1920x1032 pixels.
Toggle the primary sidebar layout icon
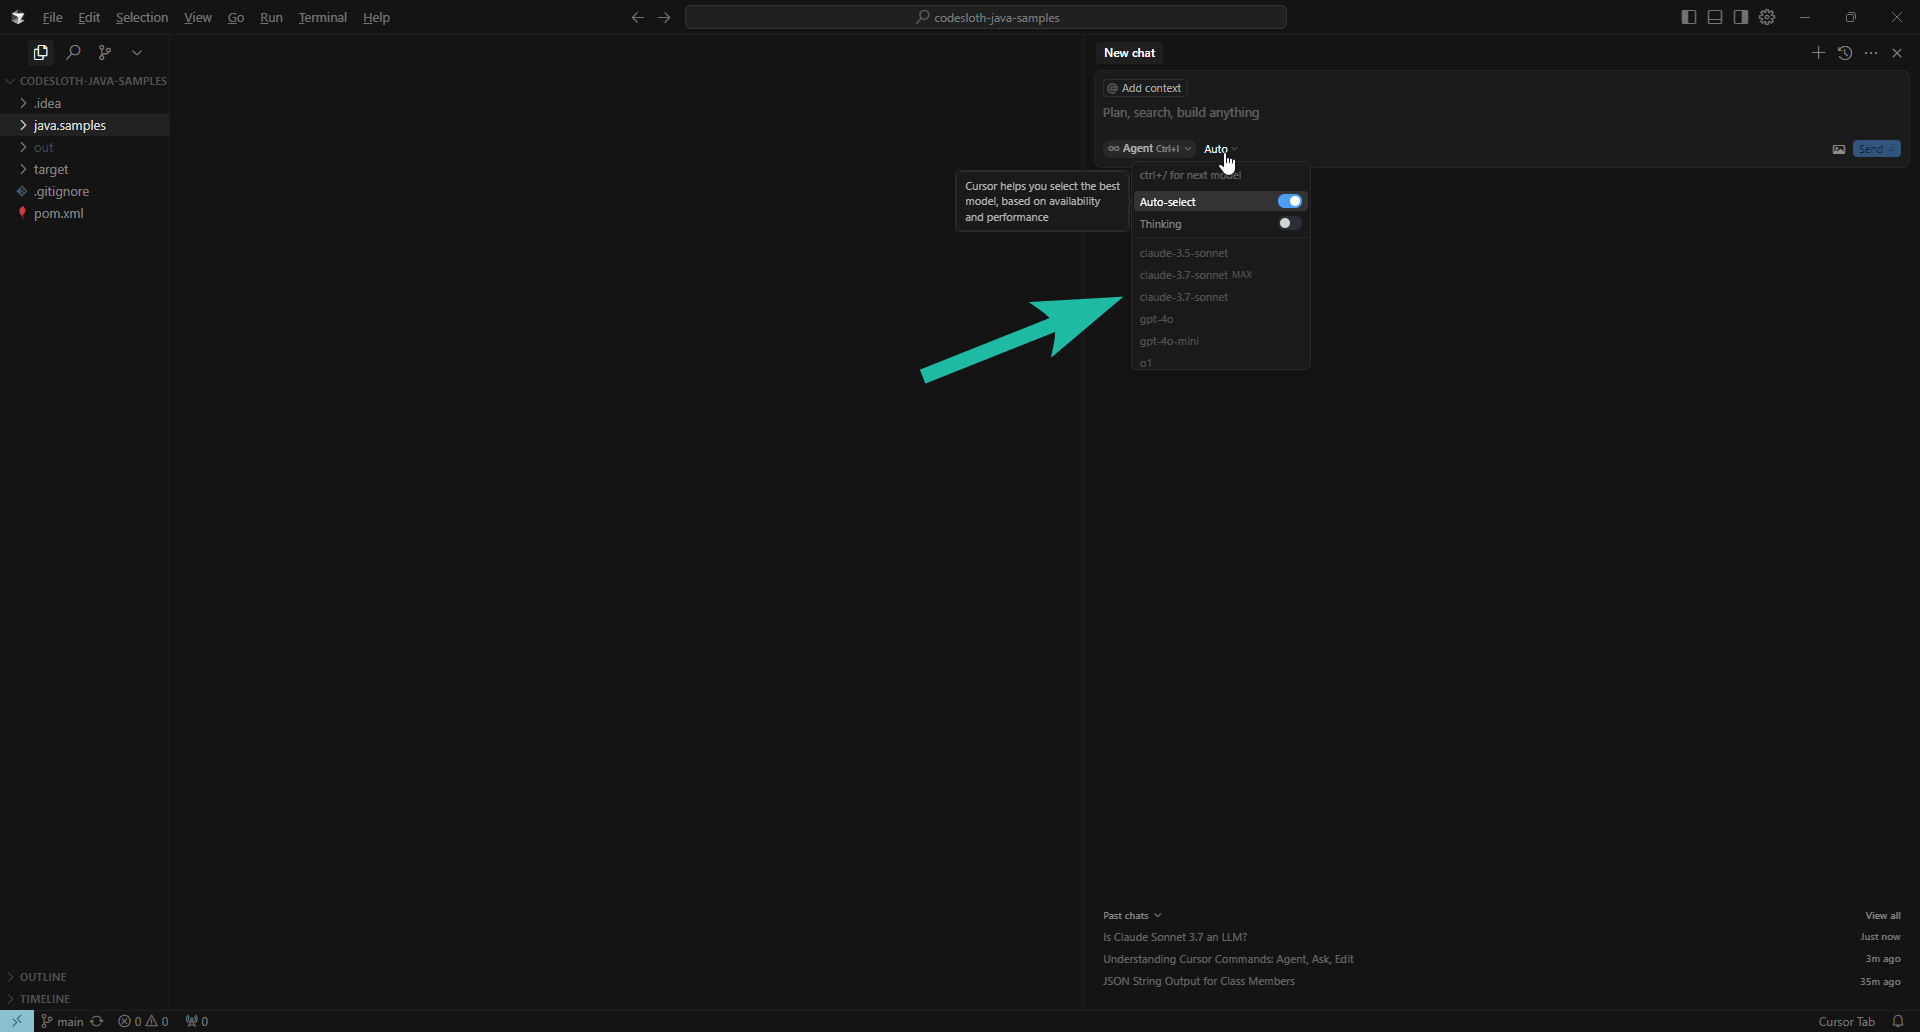(x=1689, y=17)
